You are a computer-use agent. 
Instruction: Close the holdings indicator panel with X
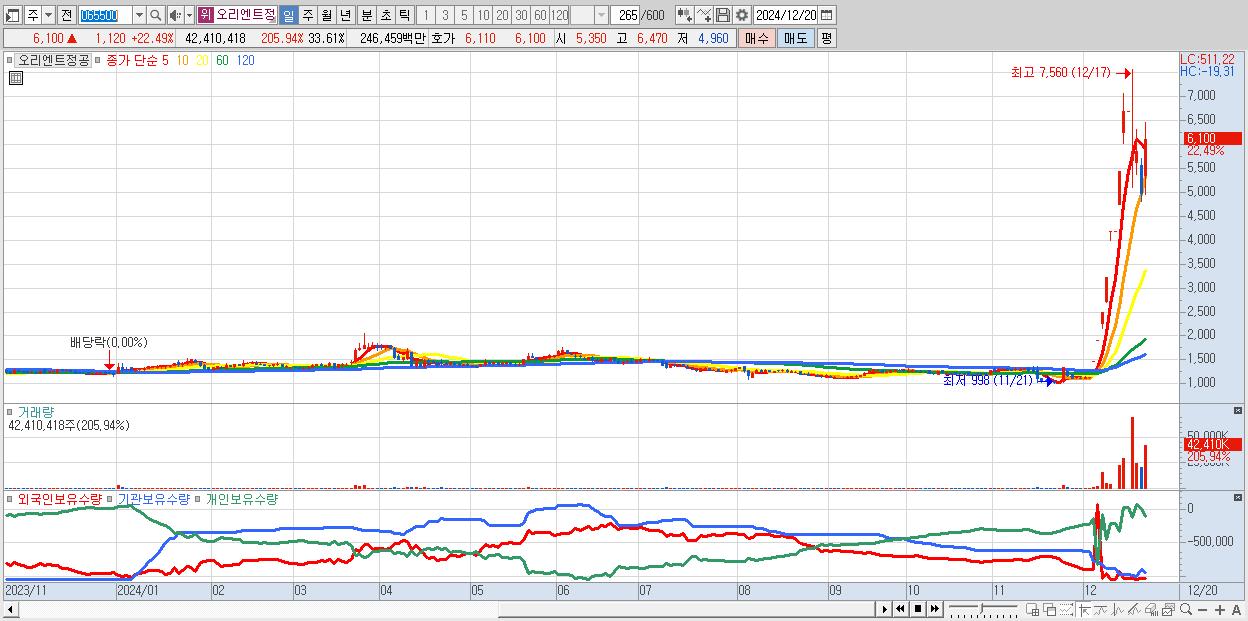[1238, 497]
